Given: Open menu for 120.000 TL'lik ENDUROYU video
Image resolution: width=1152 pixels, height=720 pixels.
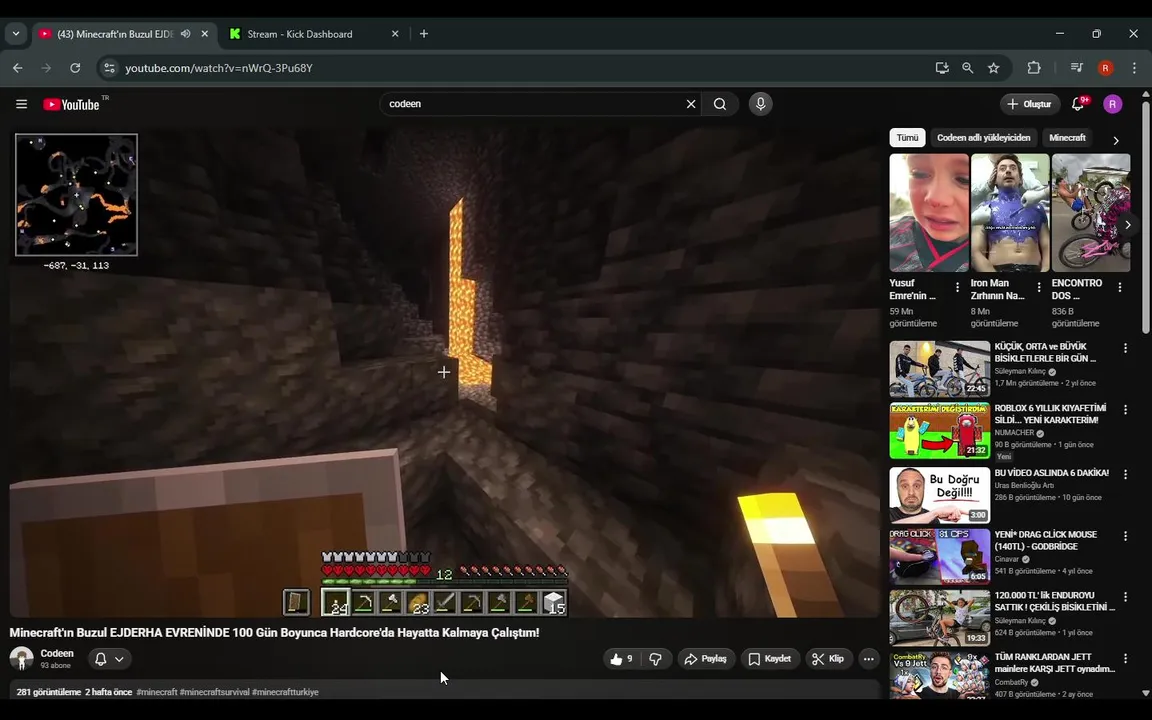Looking at the screenshot, I should point(1125,597).
